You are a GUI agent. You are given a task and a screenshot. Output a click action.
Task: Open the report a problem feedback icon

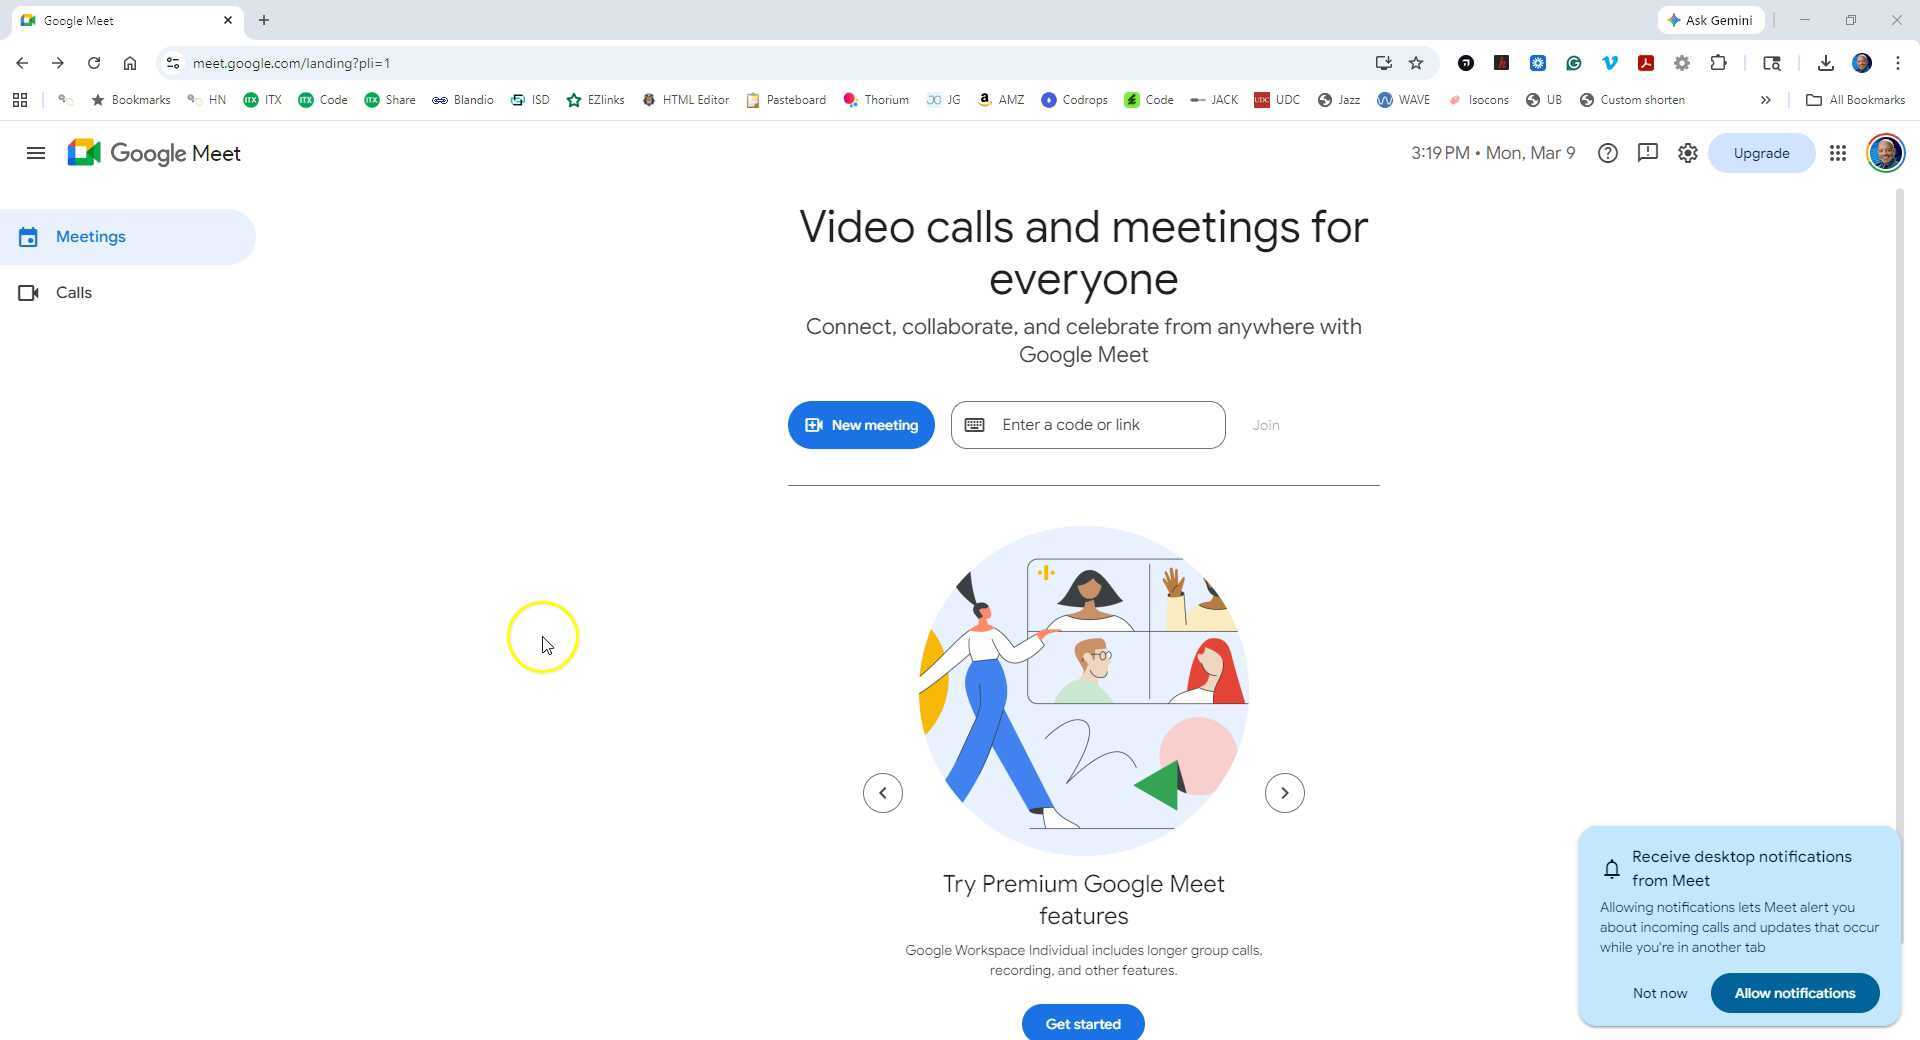click(x=1647, y=153)
